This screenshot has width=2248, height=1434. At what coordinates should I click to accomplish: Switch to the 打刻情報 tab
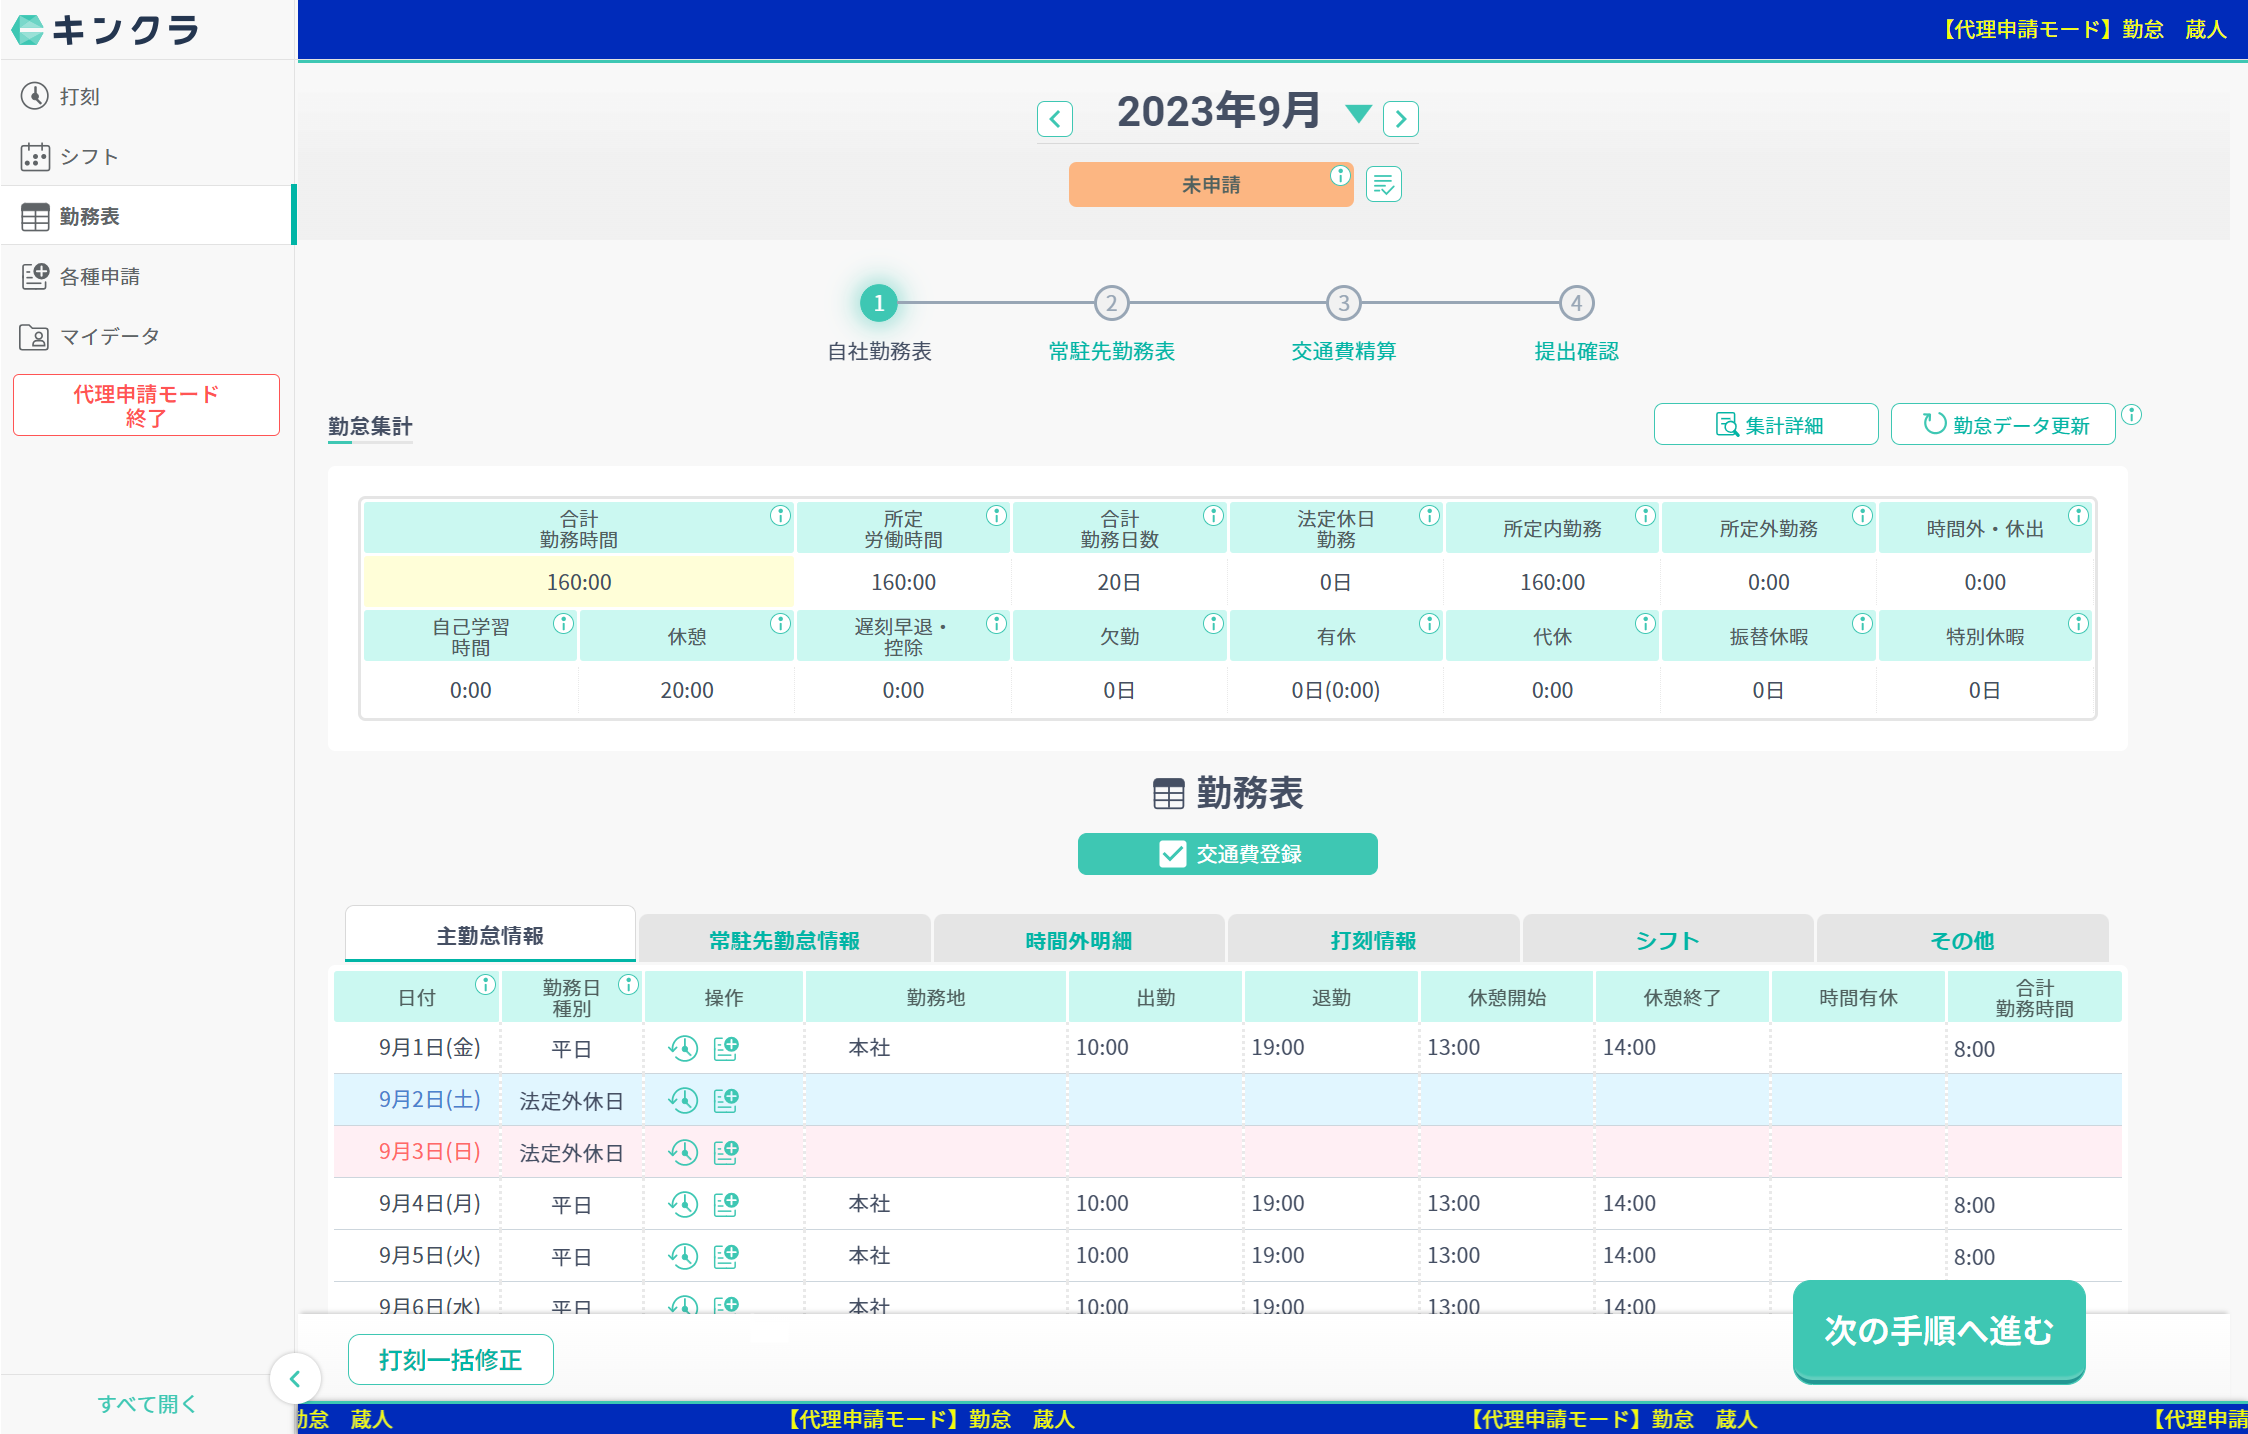[1372, 940]
